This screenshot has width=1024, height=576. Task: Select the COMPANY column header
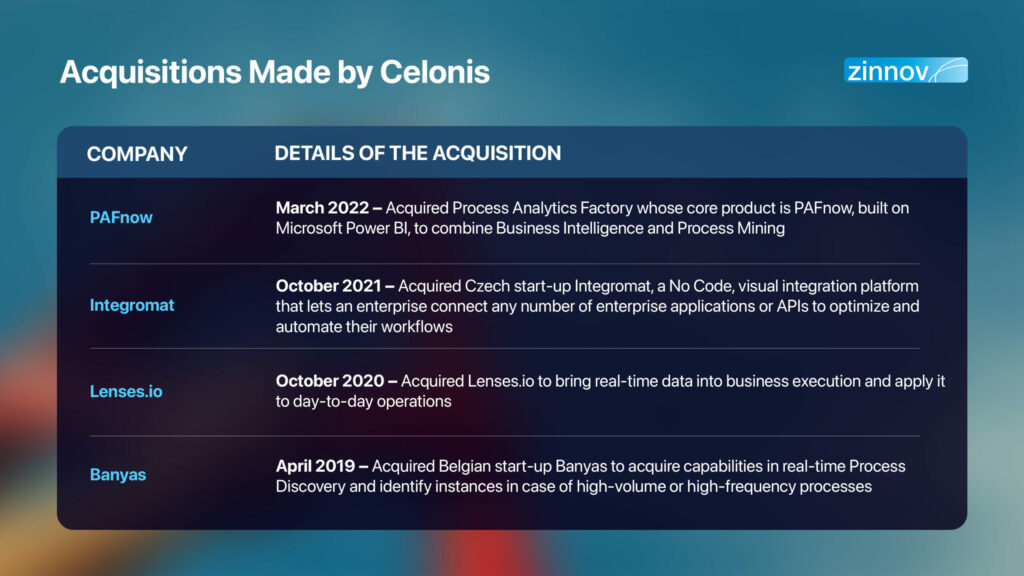tap(137, 154)
